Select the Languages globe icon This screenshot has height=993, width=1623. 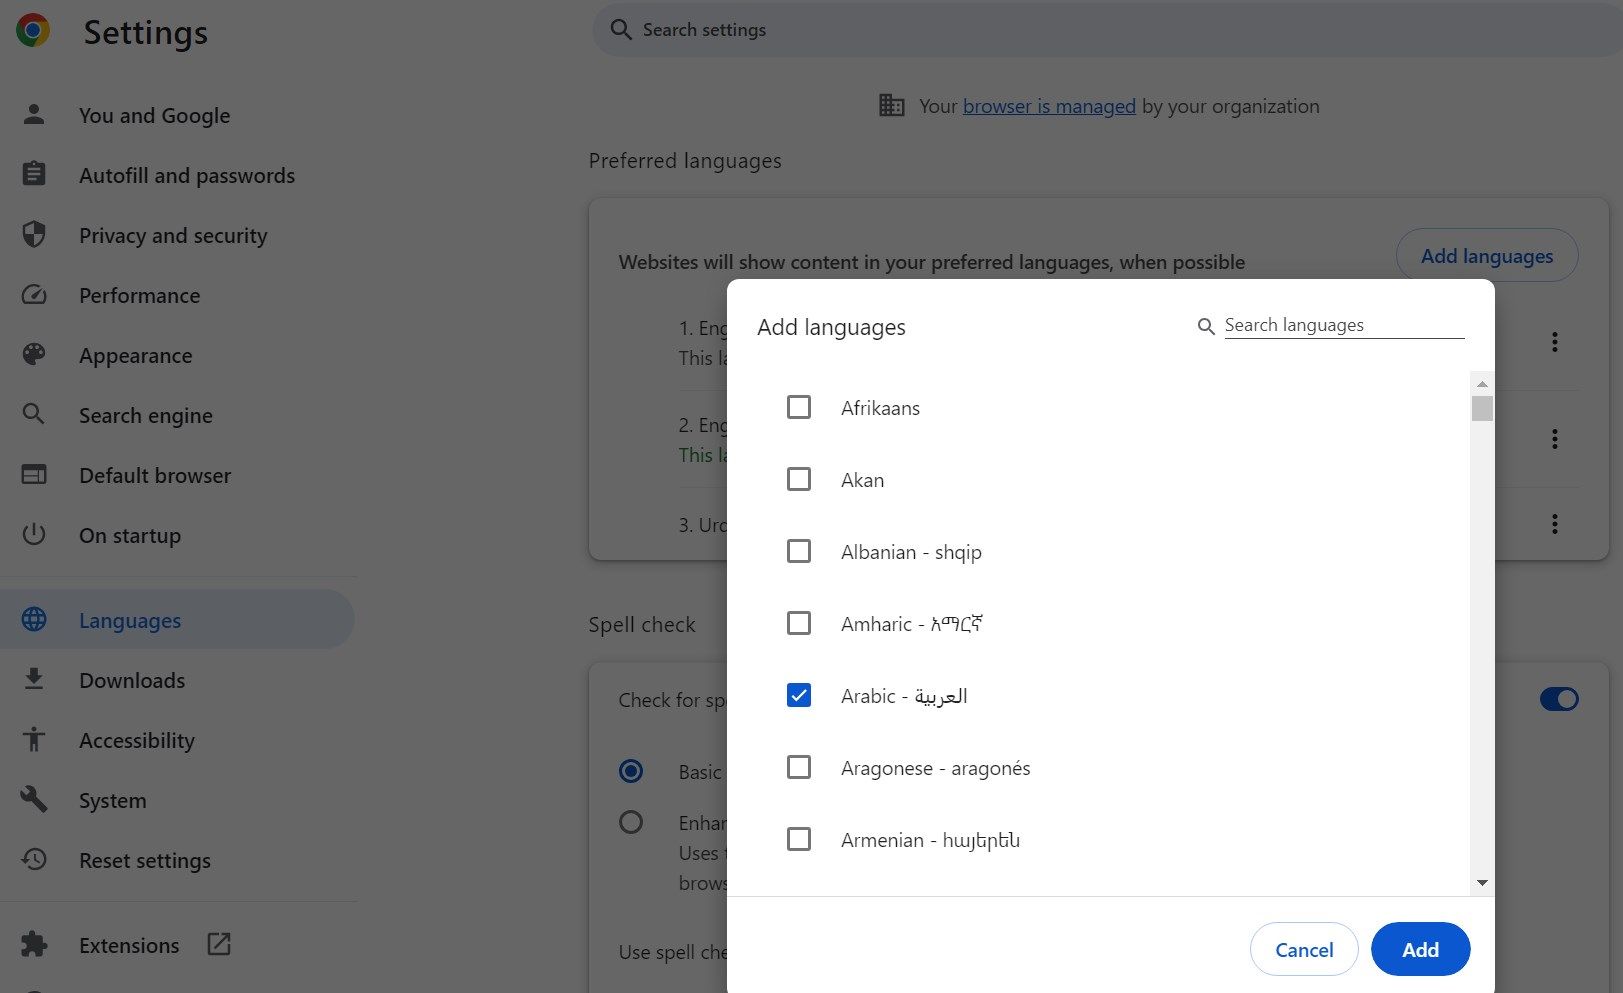(34, 619)
